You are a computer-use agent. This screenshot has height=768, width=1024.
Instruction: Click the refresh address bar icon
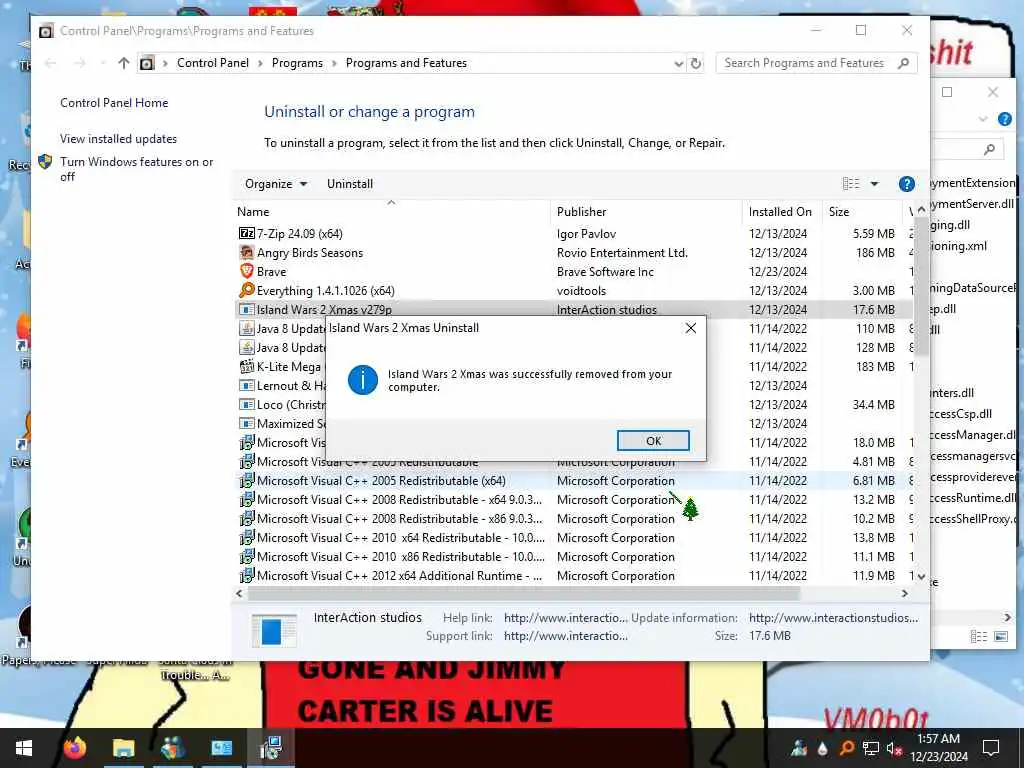tap(696, 63)
